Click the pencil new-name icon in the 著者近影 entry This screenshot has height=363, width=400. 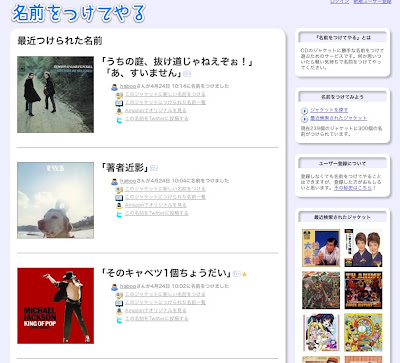(x=119, y=190)
